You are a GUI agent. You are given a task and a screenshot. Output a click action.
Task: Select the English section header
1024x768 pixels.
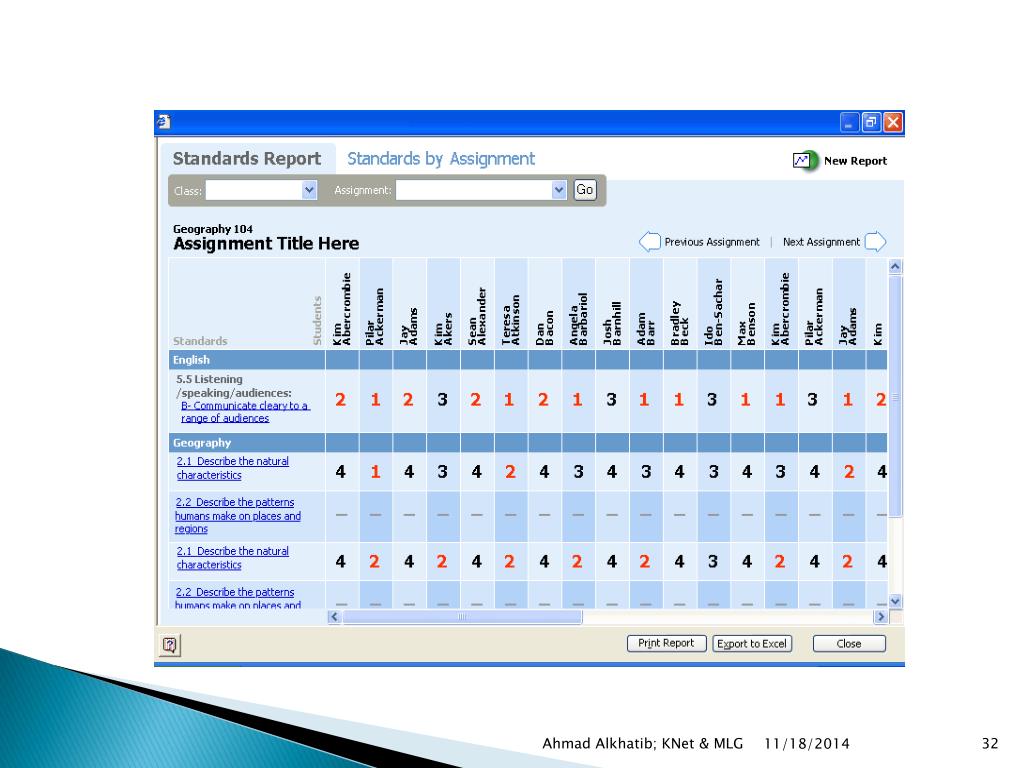click(247, 360)
